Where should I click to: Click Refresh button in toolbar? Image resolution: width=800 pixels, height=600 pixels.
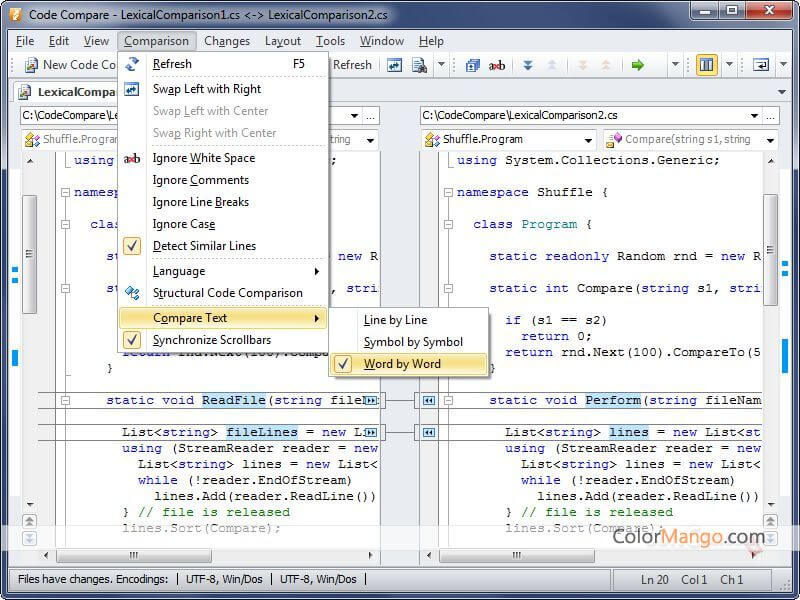pyautogui.click(x=352, y=65)
